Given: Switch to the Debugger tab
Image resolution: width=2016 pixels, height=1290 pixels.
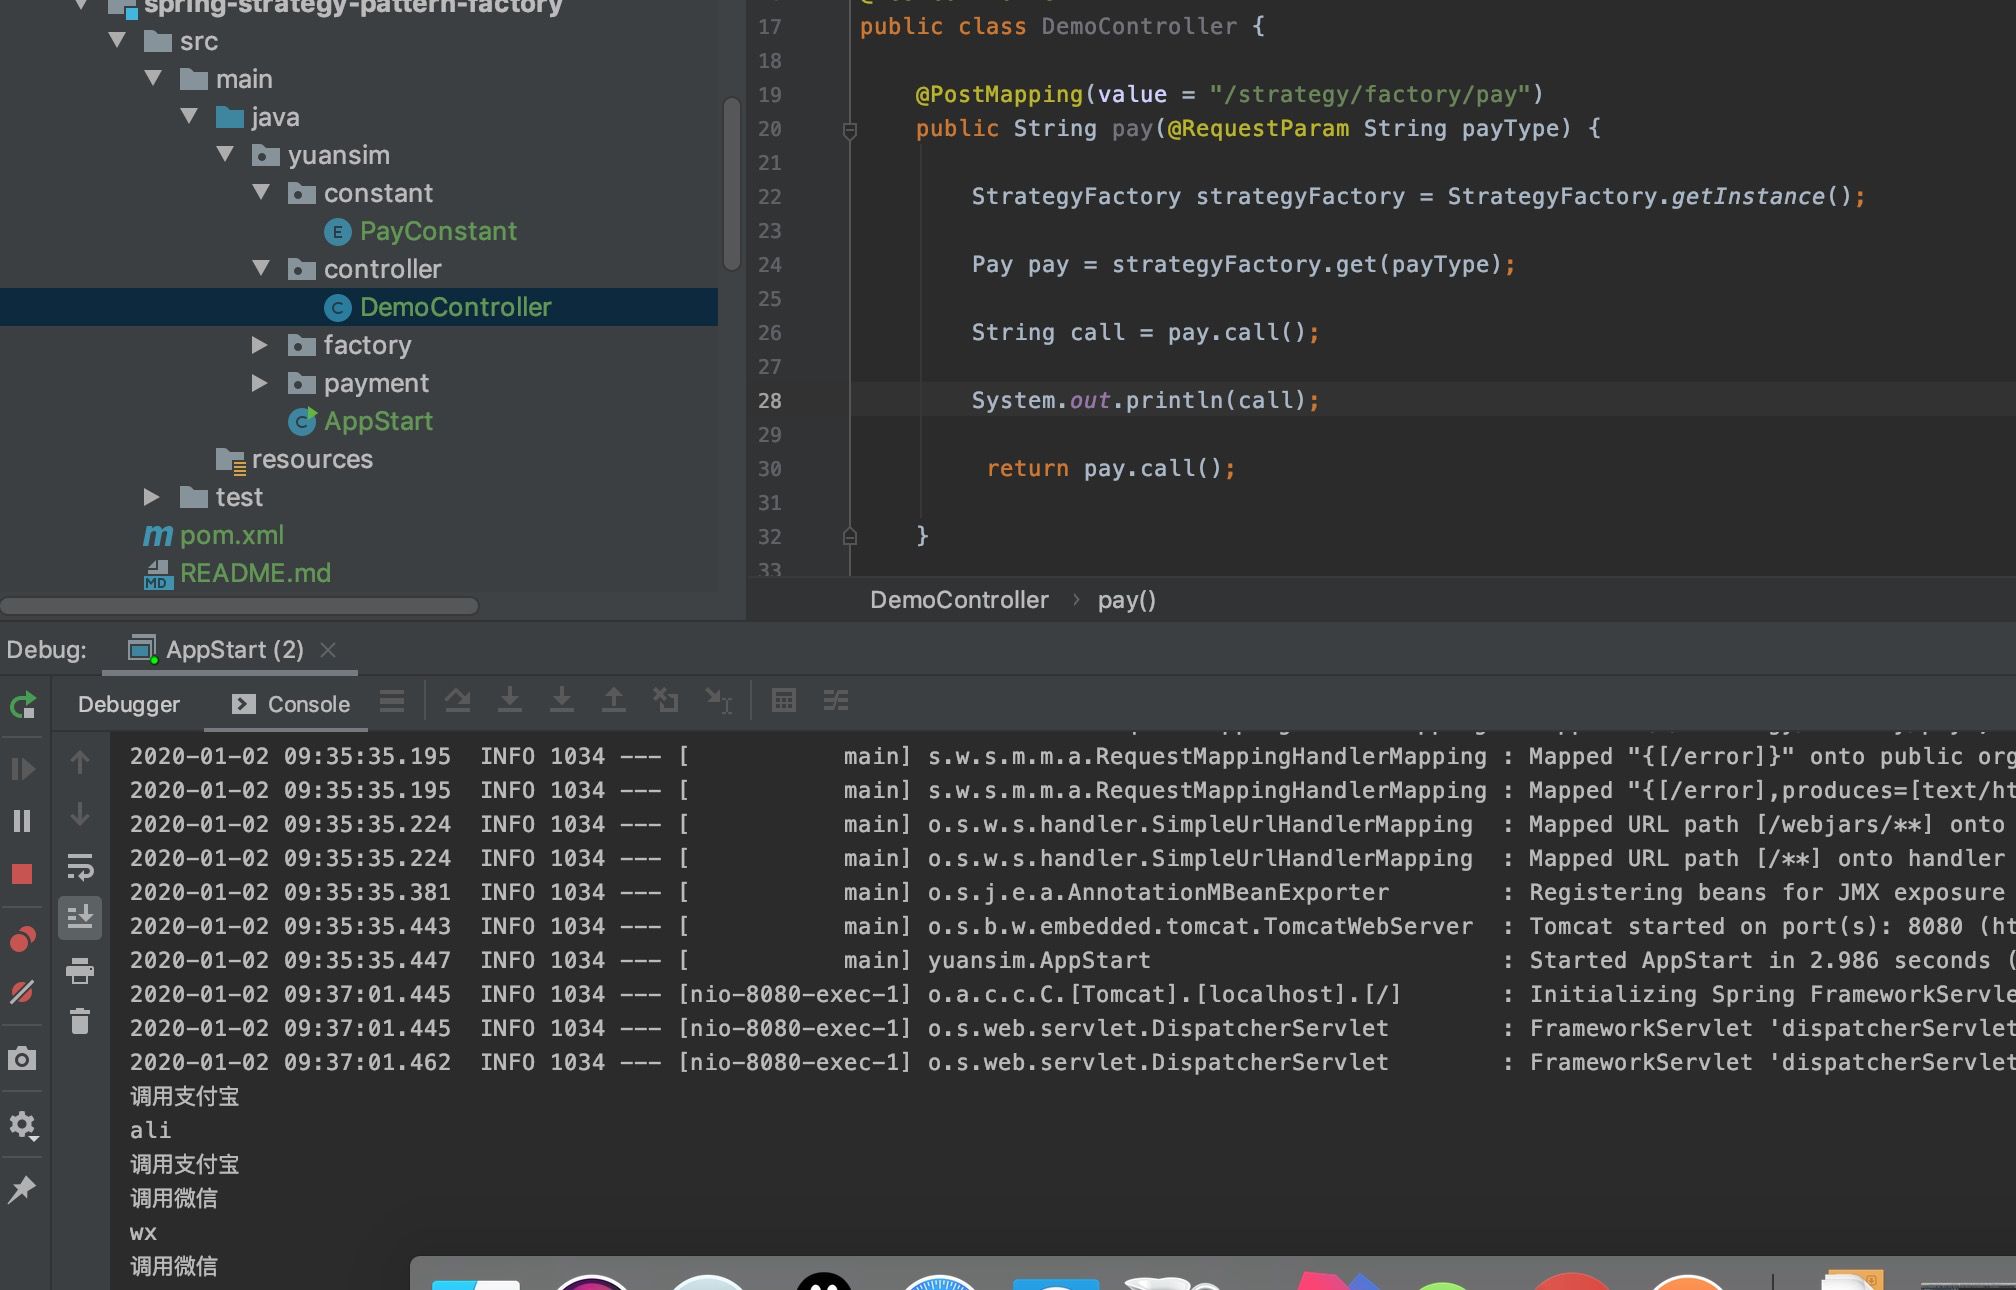Looking at the screenshot, I should pyautogui.click(x=129, y=704).
